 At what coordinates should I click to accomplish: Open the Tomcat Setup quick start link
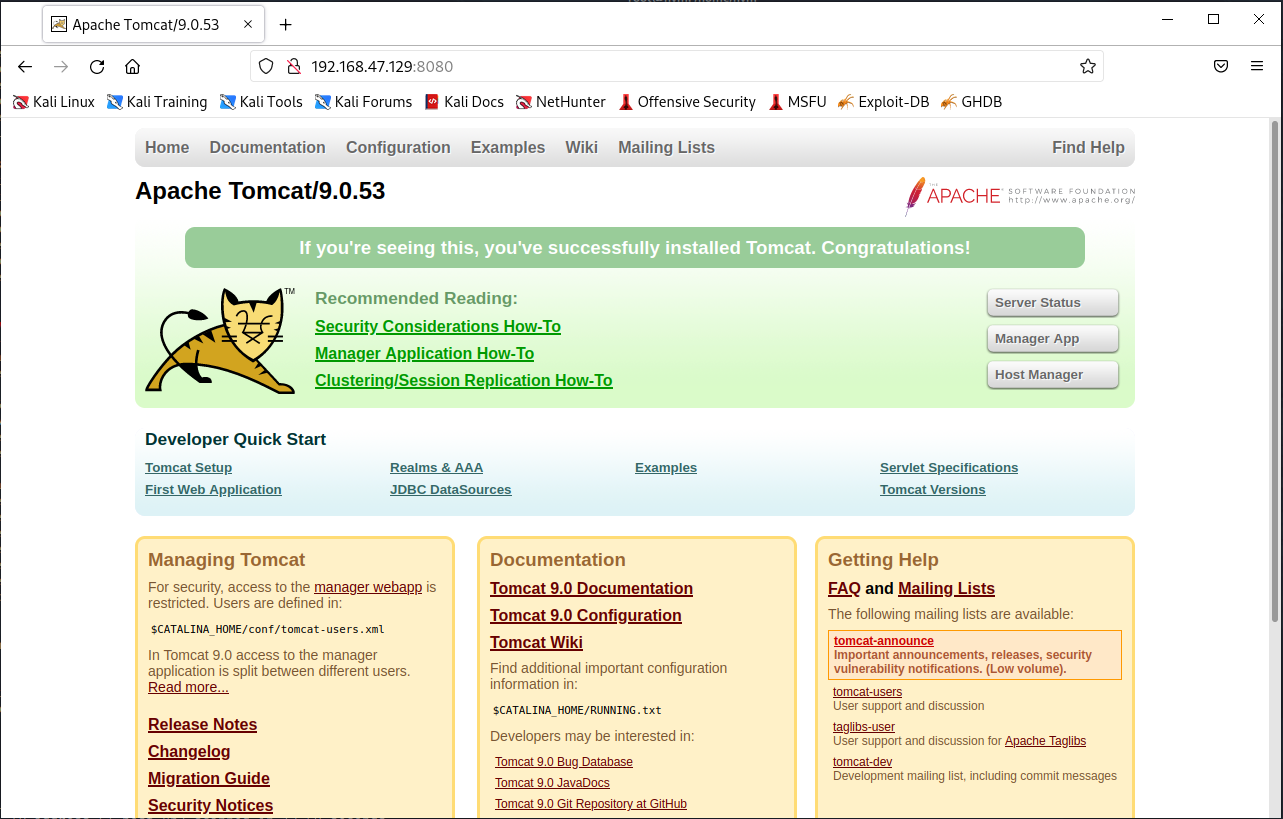click(188, 468)
